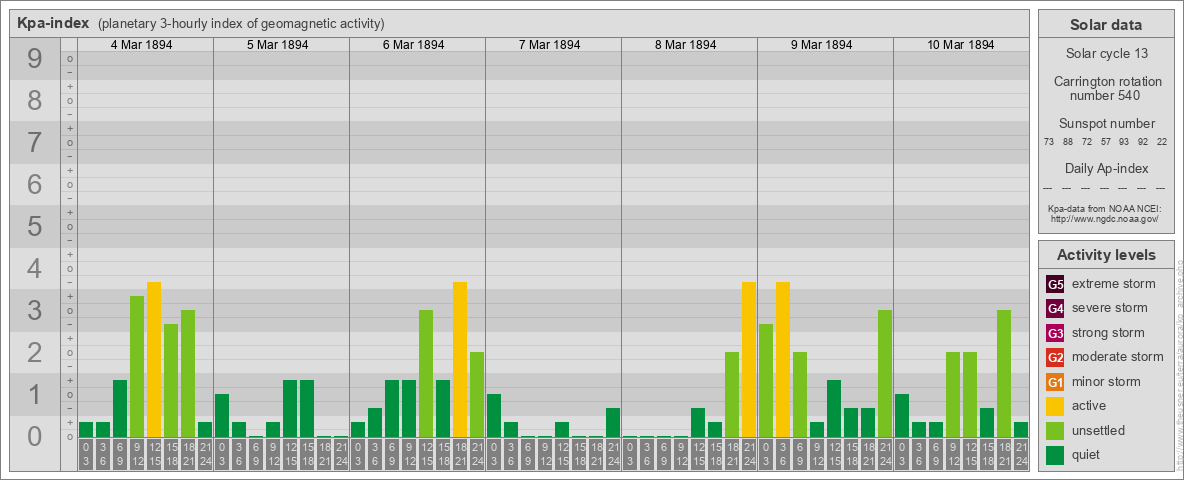Click the Kp scale number 5
Image resolution: width=1184 pixels, height=480 pixels.
coord(35,226)
